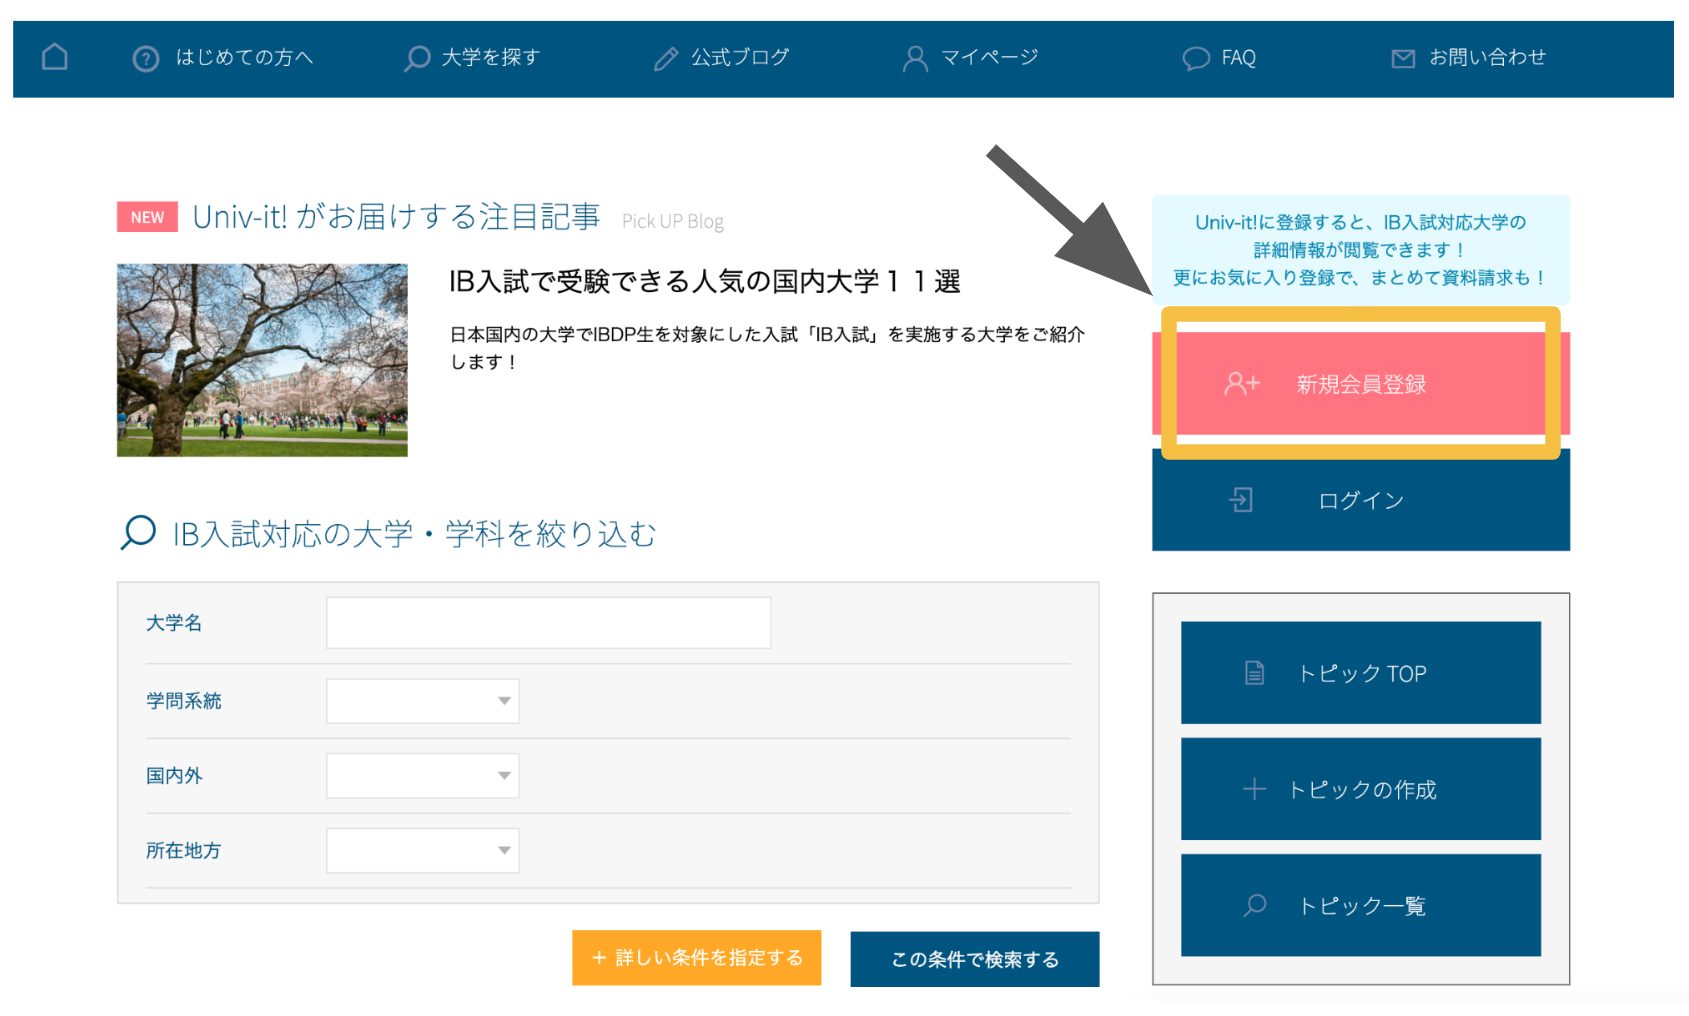Click the magnifier icon by IB入試対応の大学 heading

click(x=138, y=532)
